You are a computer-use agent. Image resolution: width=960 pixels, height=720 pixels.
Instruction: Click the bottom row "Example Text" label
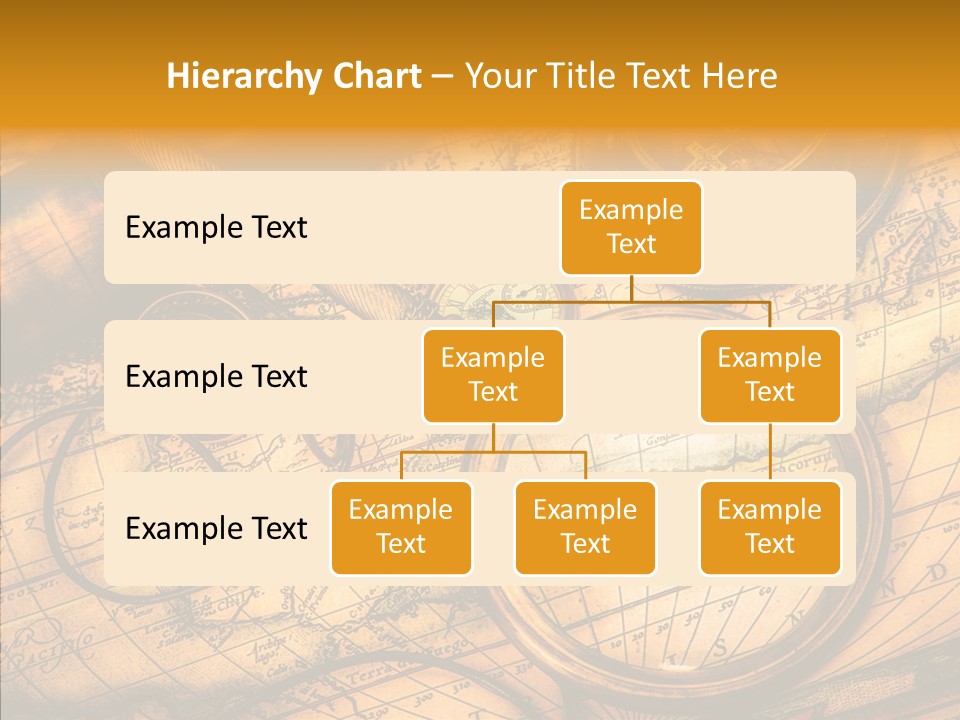[x=216, y=528]
